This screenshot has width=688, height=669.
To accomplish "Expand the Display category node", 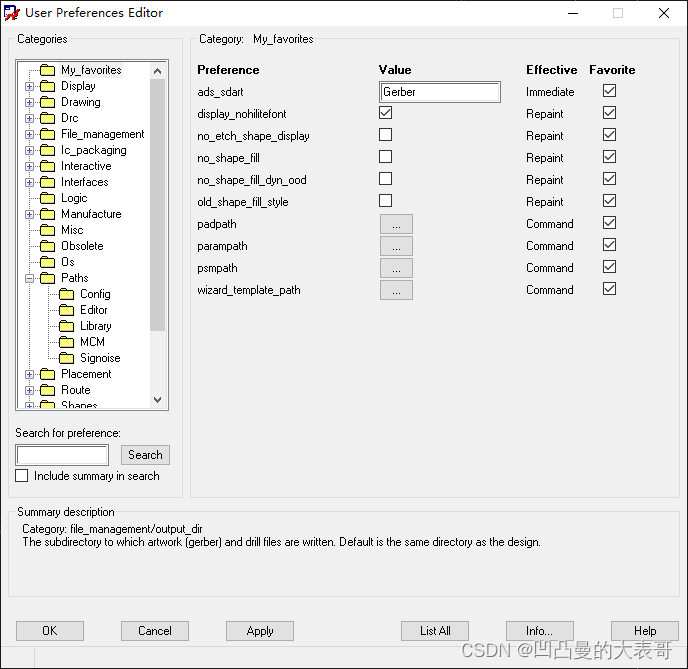I will point(29,86).
